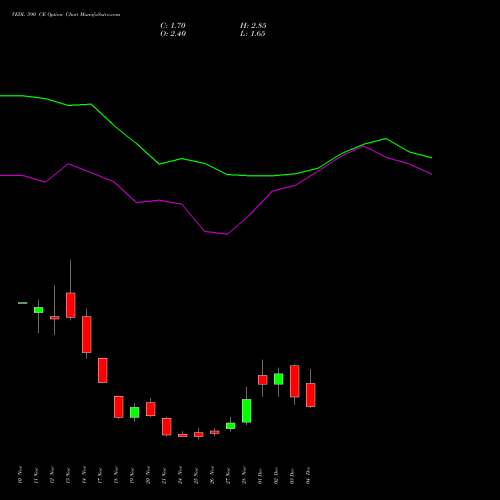Select the low value L: 1.65
The width and height of the screenshot is (500, 500).
click(x=252, y=34)
